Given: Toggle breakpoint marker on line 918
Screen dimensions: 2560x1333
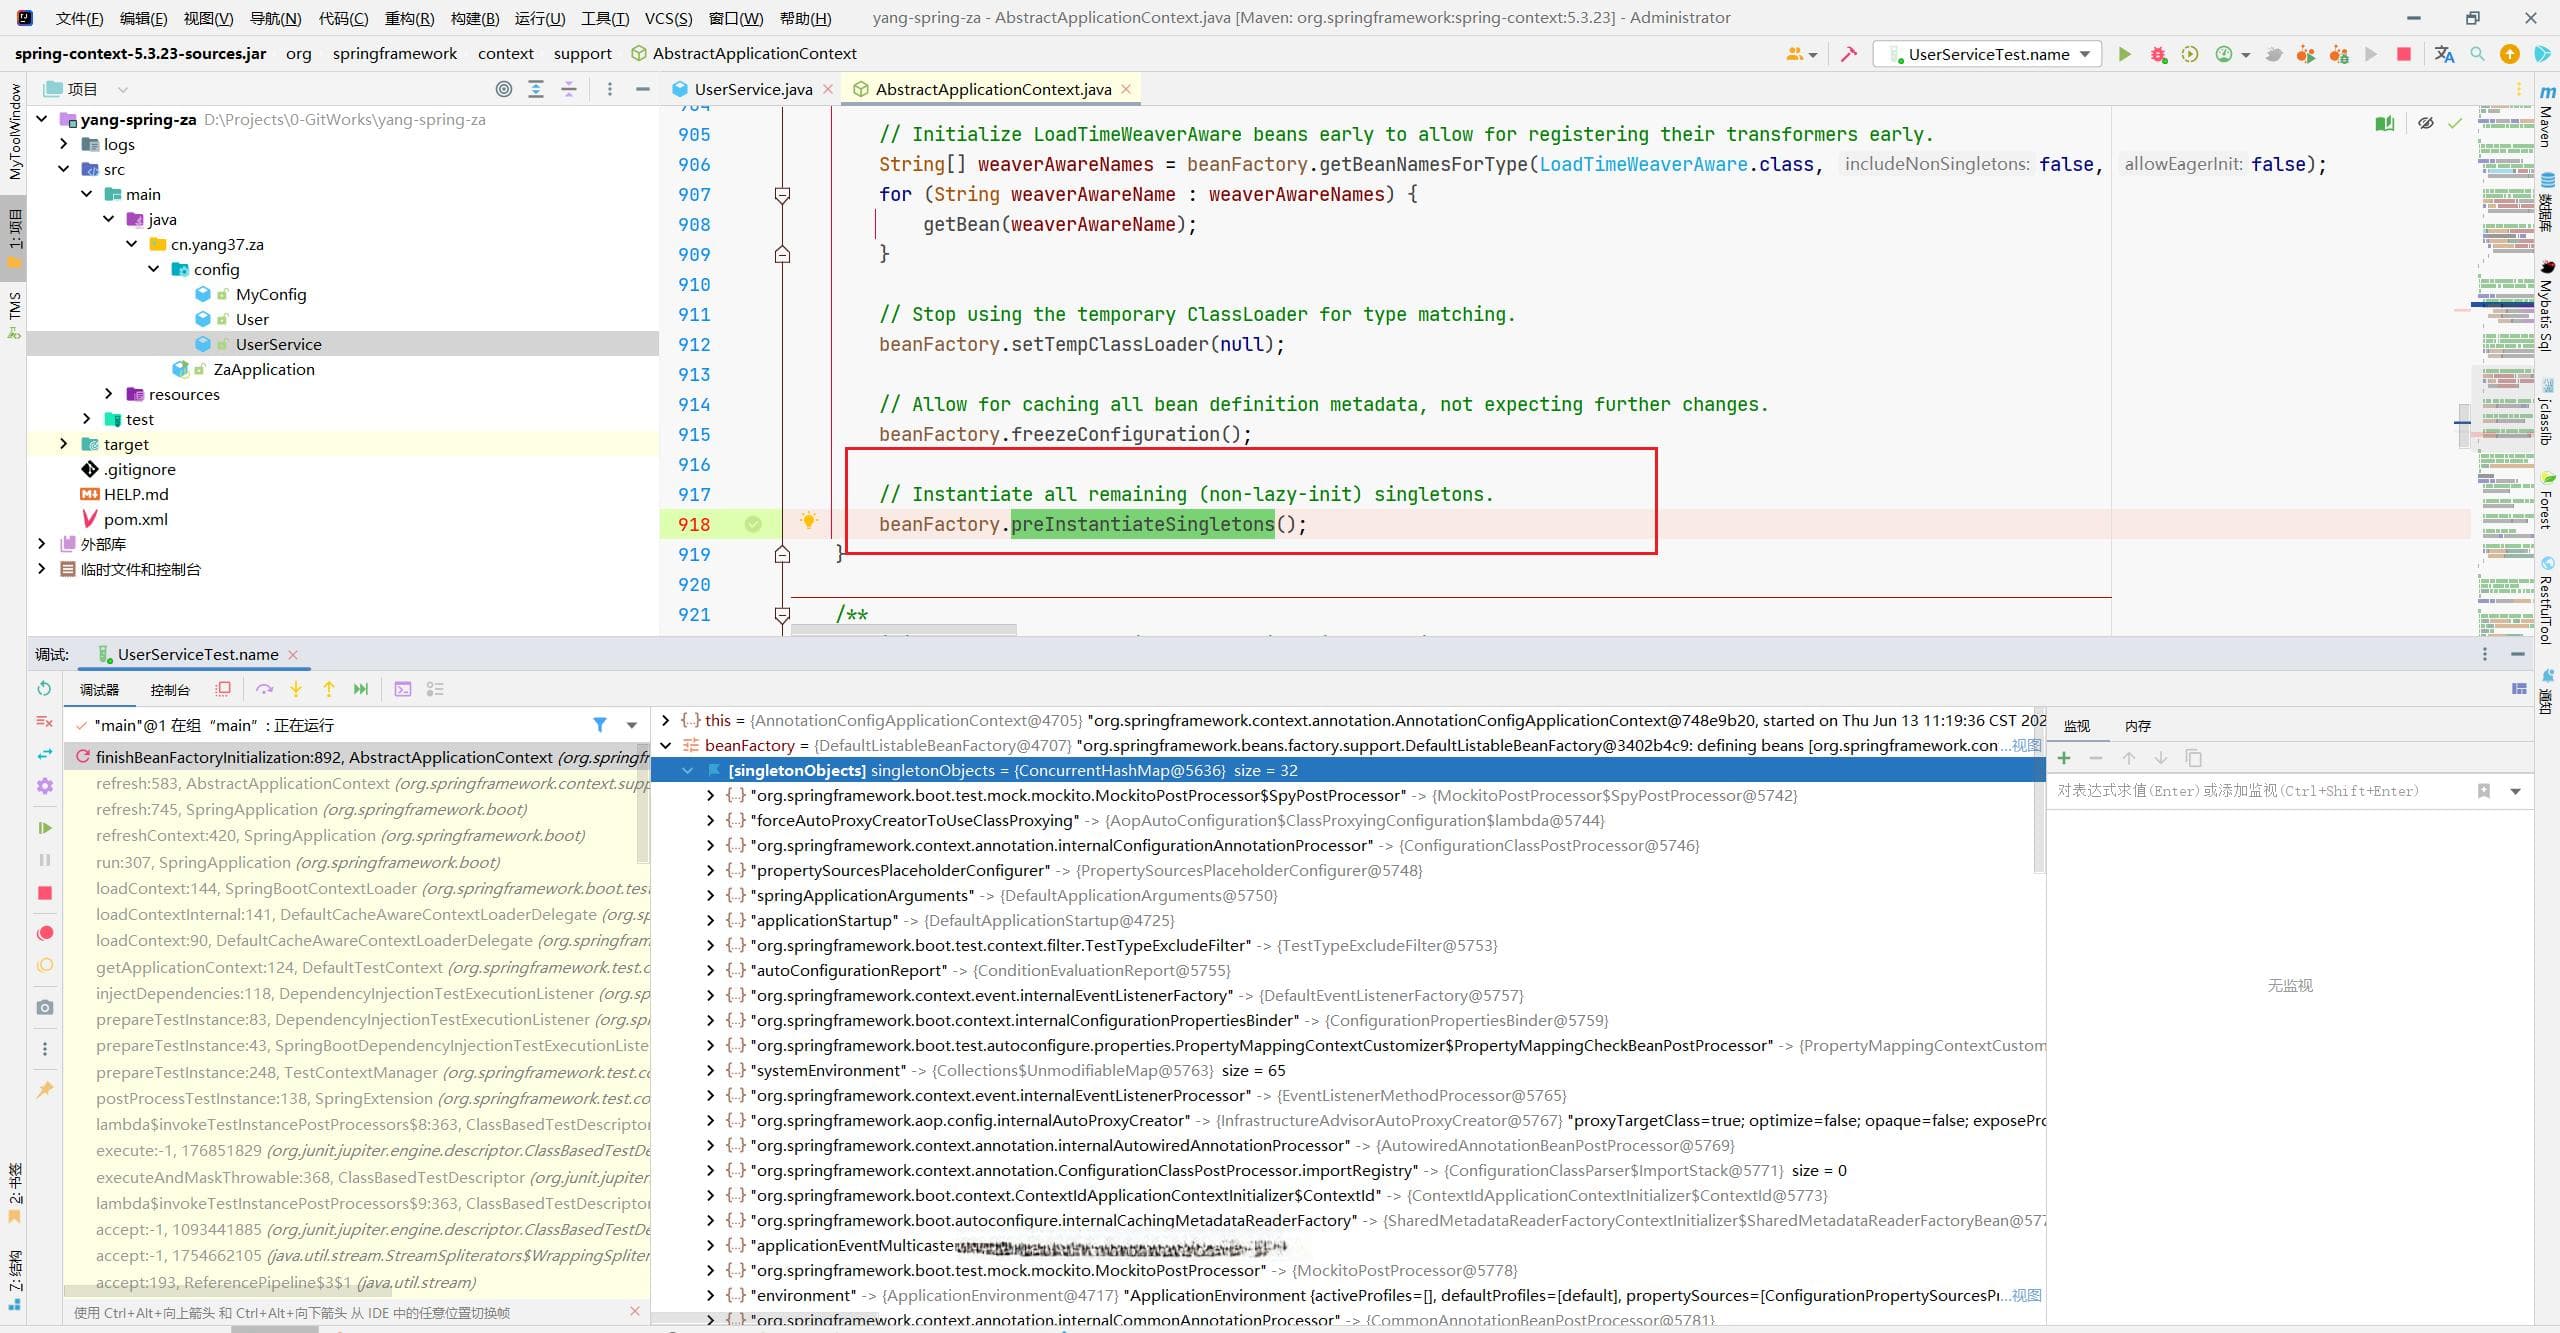Looking at the screenshot, I should tap(753, 524).
